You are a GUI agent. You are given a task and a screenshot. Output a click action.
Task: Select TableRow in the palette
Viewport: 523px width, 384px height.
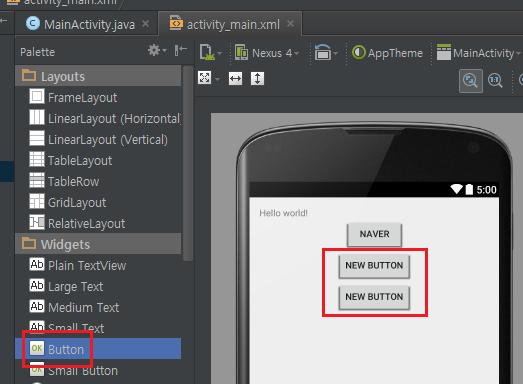[98, 181]
